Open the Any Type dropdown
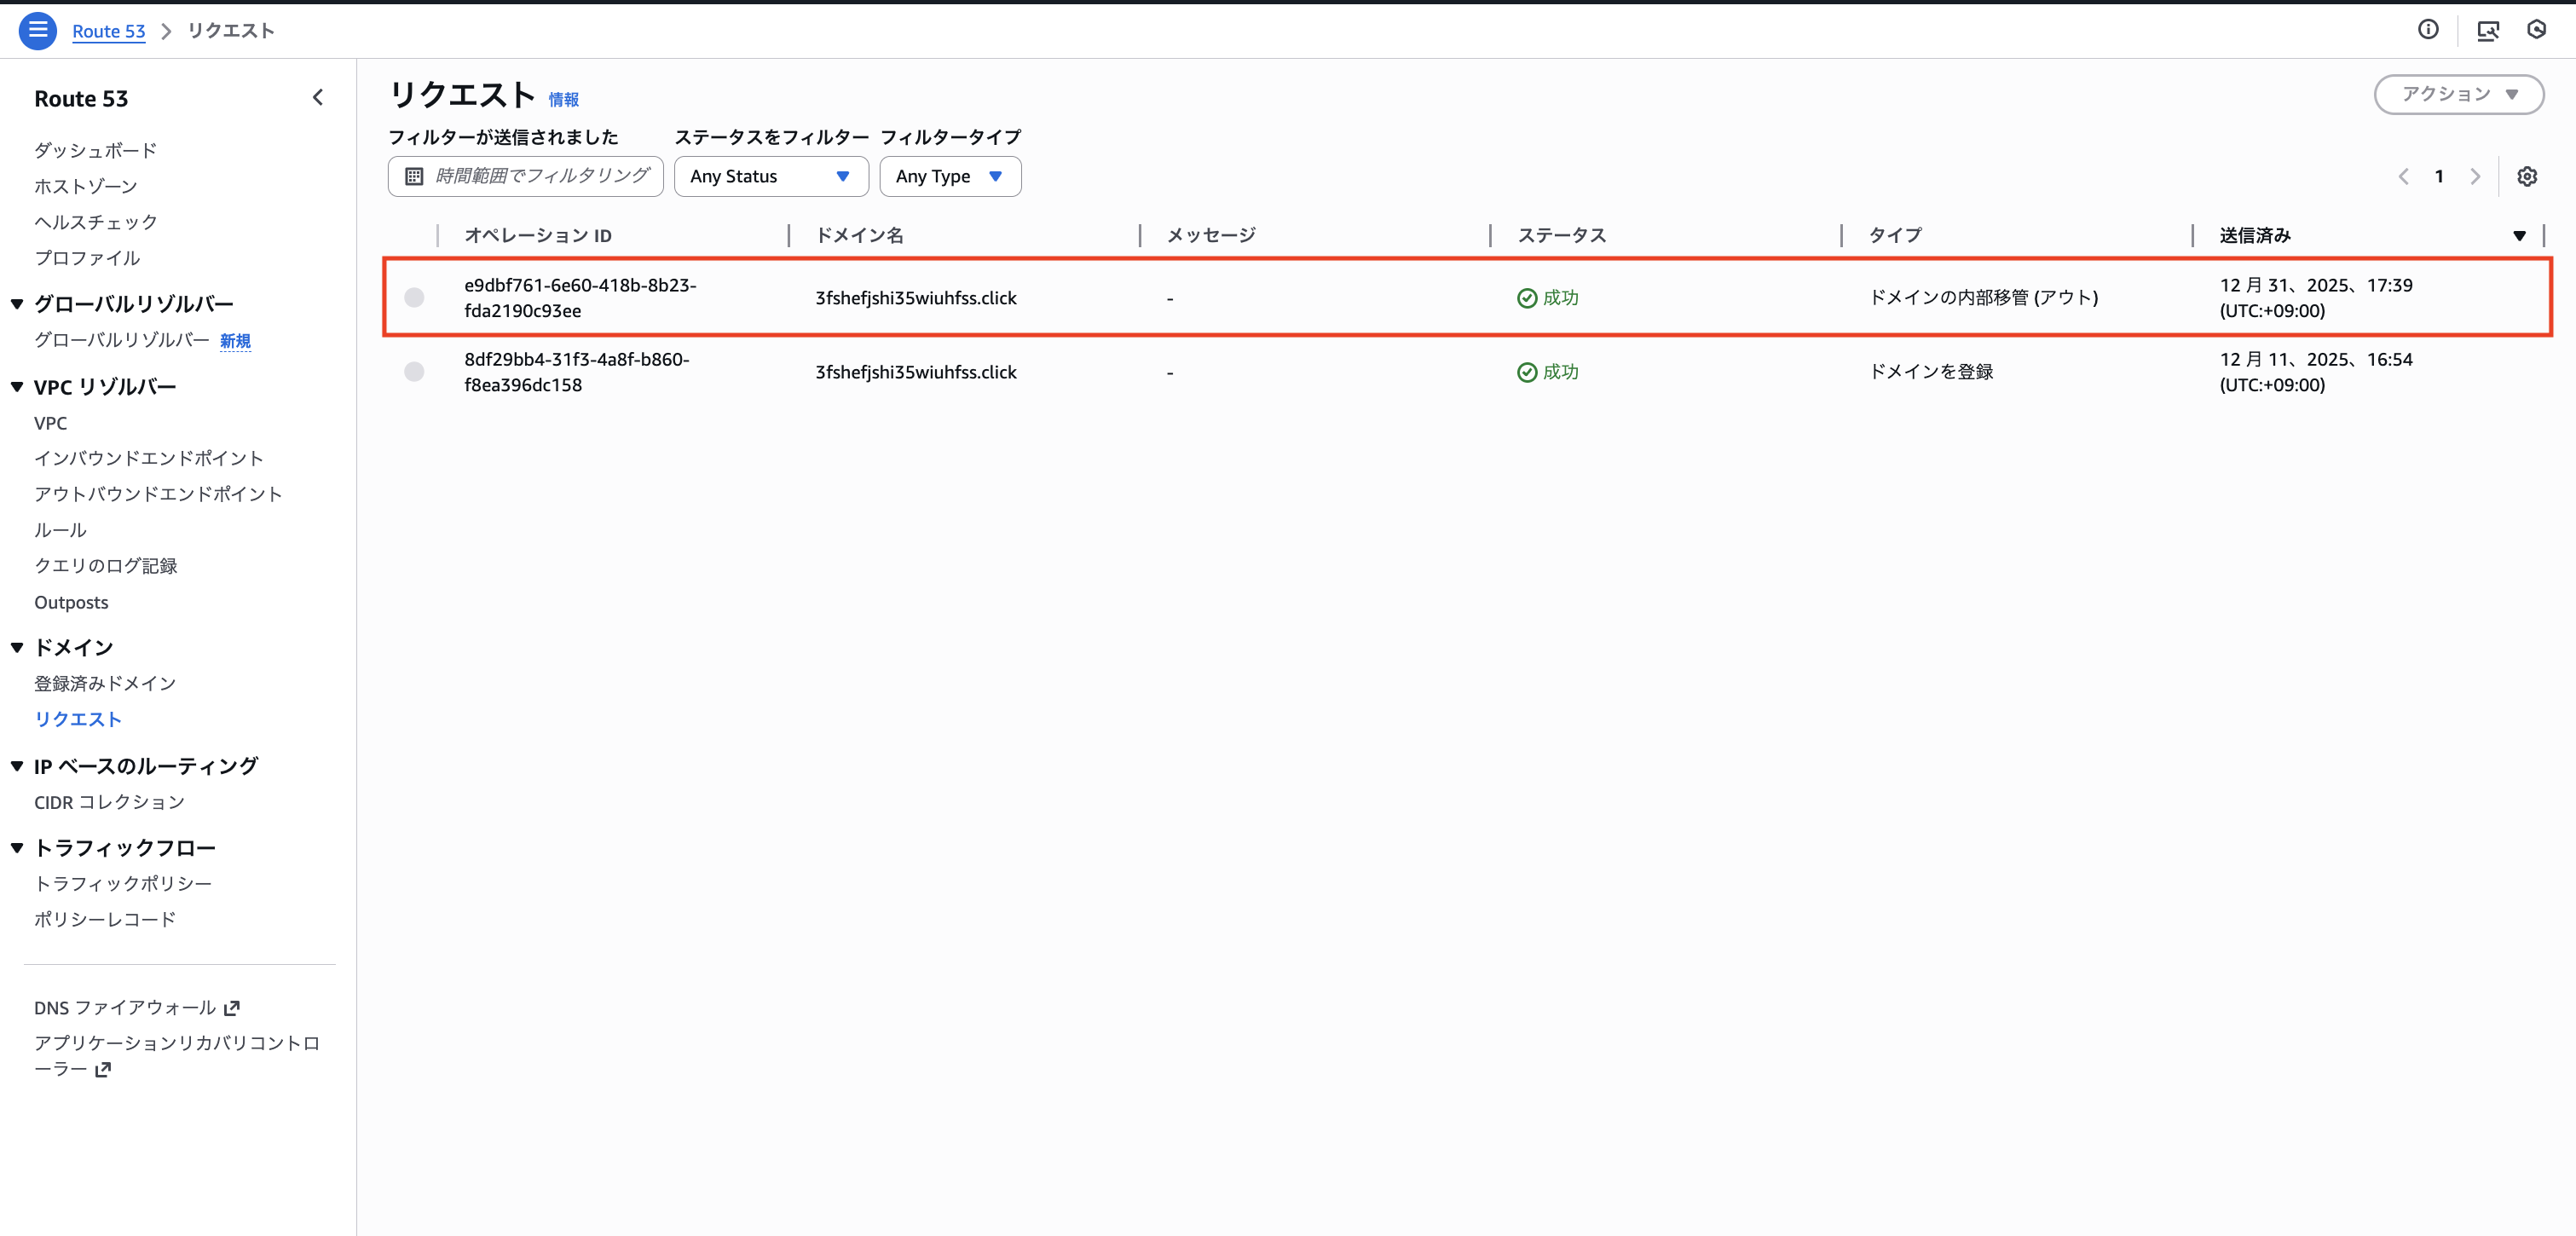 point(949,176)
